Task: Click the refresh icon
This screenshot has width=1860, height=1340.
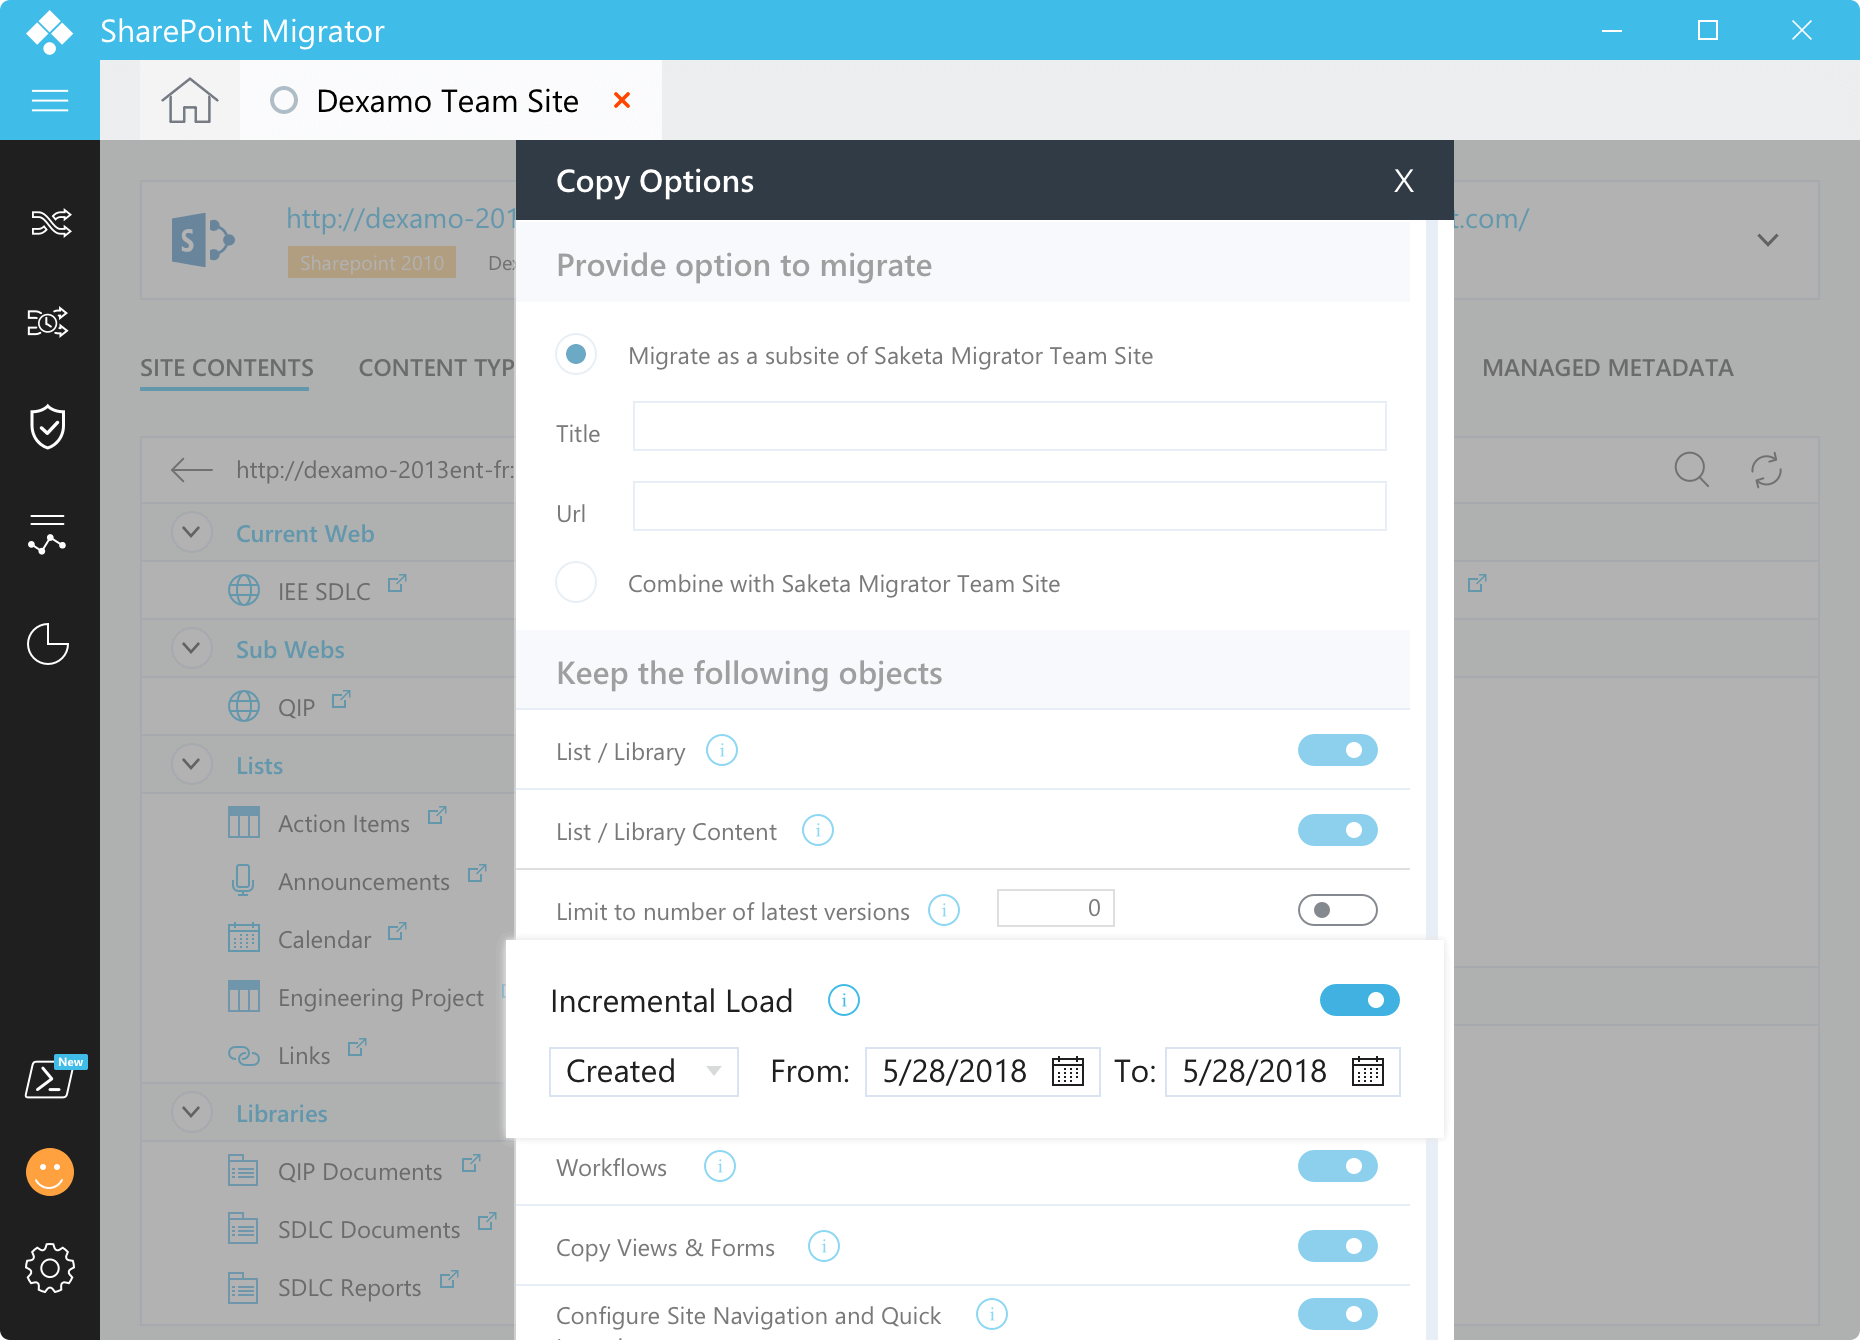Action: click(x=1766, y=469)
